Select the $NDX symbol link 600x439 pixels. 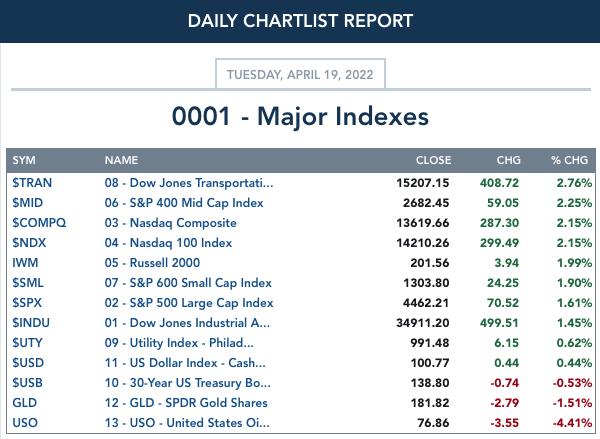pyautogui.click(x=29, y=243)
